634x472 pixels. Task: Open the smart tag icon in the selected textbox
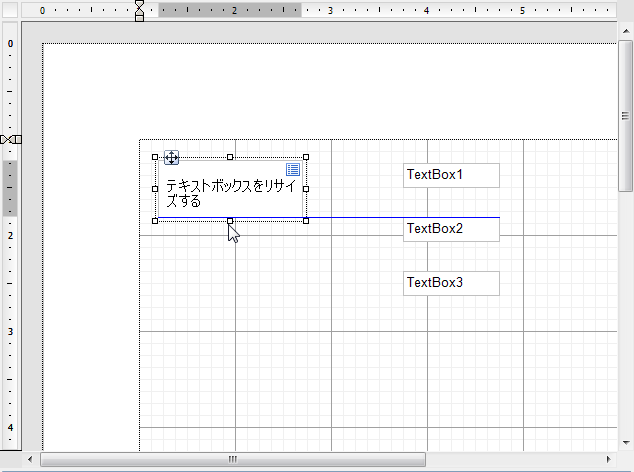[293, 170]
